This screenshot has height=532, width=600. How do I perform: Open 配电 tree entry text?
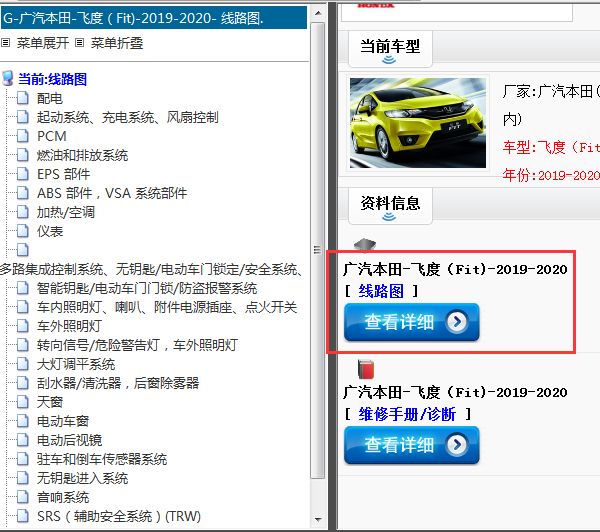pyautogui.click(x=50, y=98)
